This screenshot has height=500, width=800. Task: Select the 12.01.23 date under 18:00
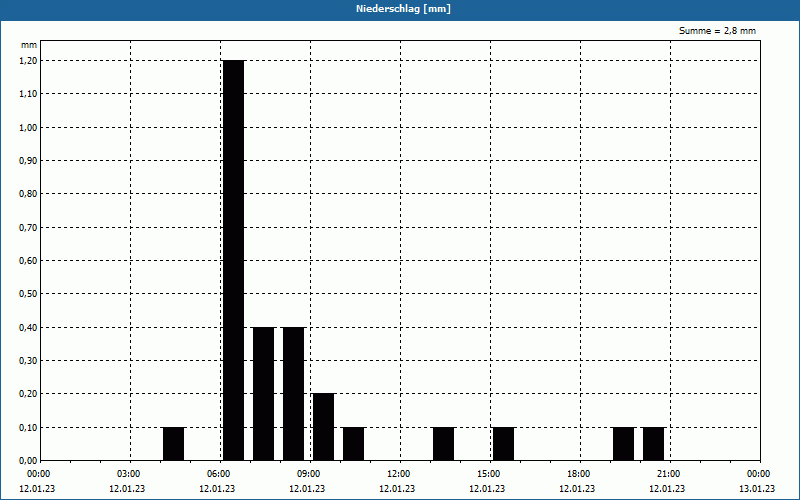coord(577,489)
